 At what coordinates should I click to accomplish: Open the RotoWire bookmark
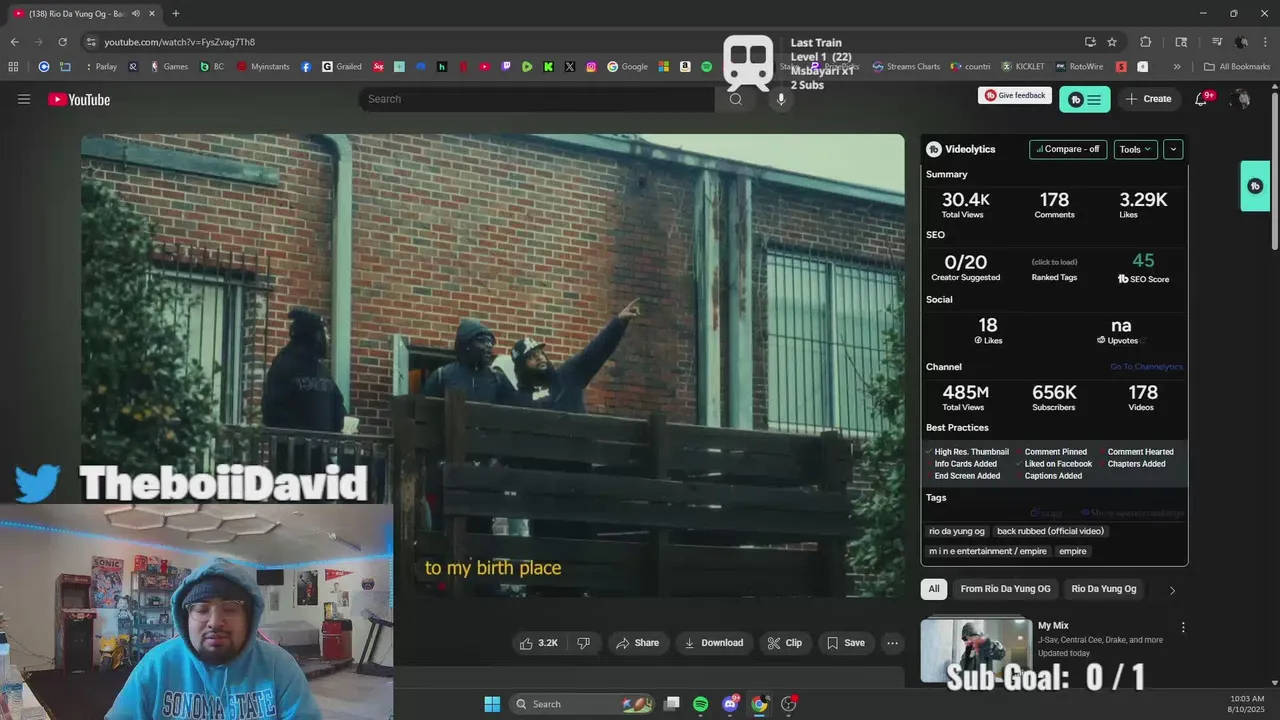(x=1078, y=67)
